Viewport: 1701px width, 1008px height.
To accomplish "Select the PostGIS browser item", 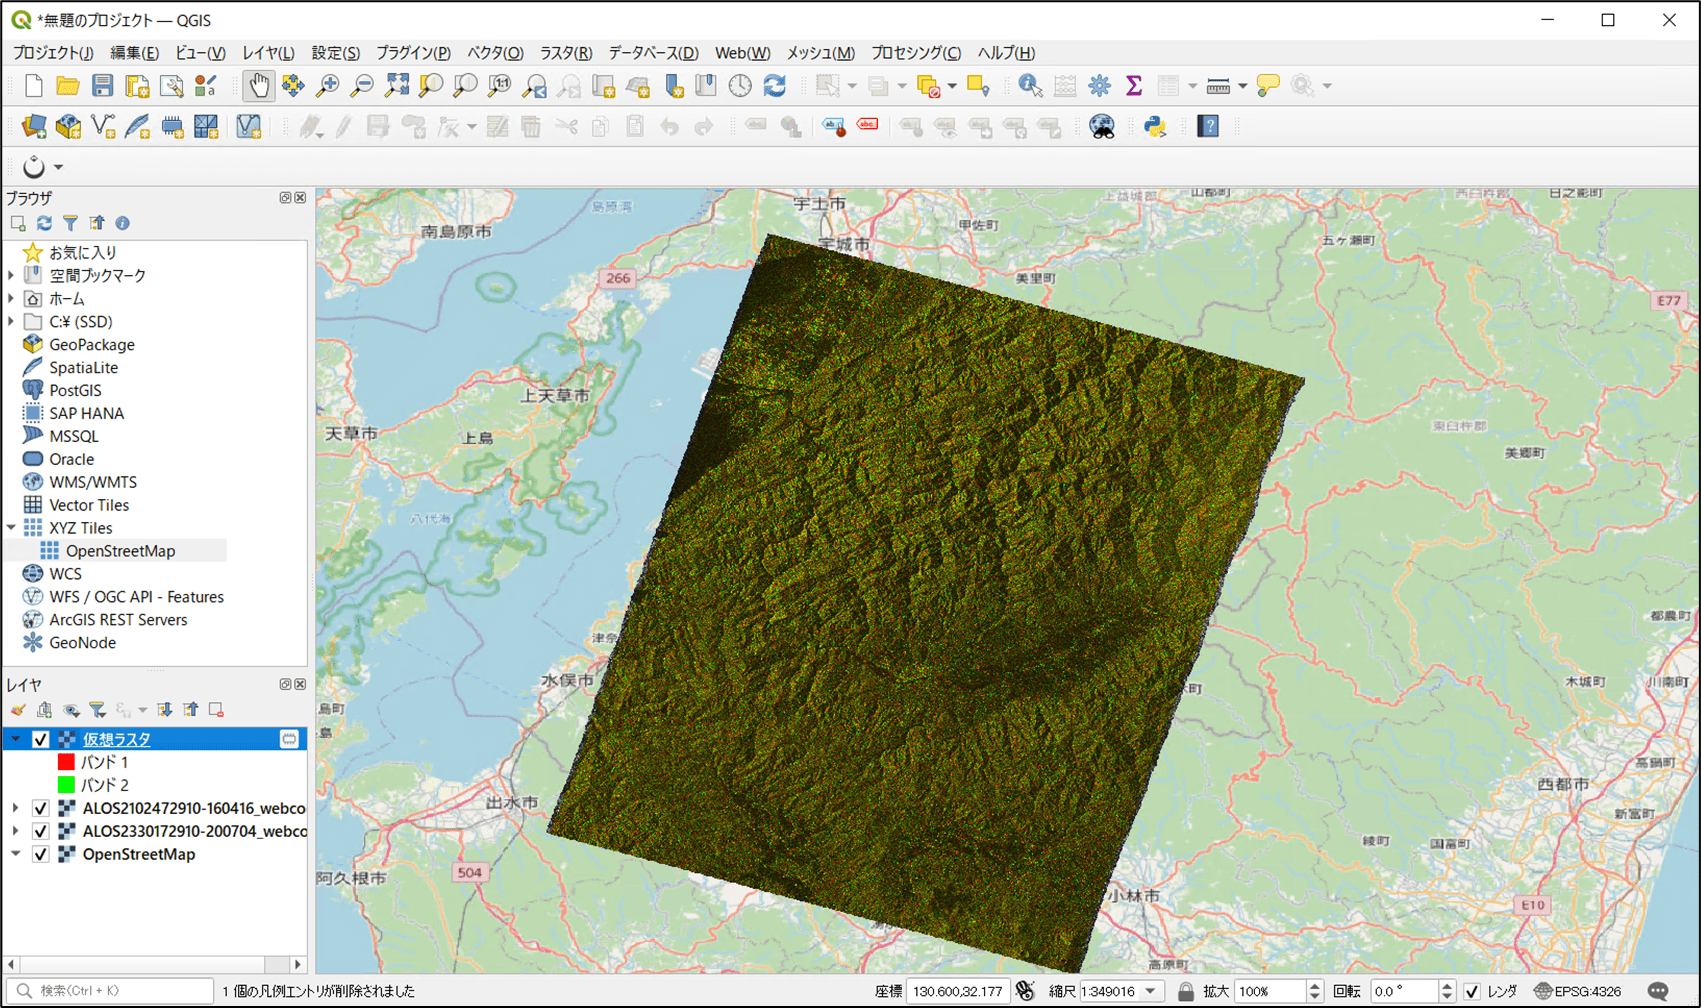I will point(75,390).
